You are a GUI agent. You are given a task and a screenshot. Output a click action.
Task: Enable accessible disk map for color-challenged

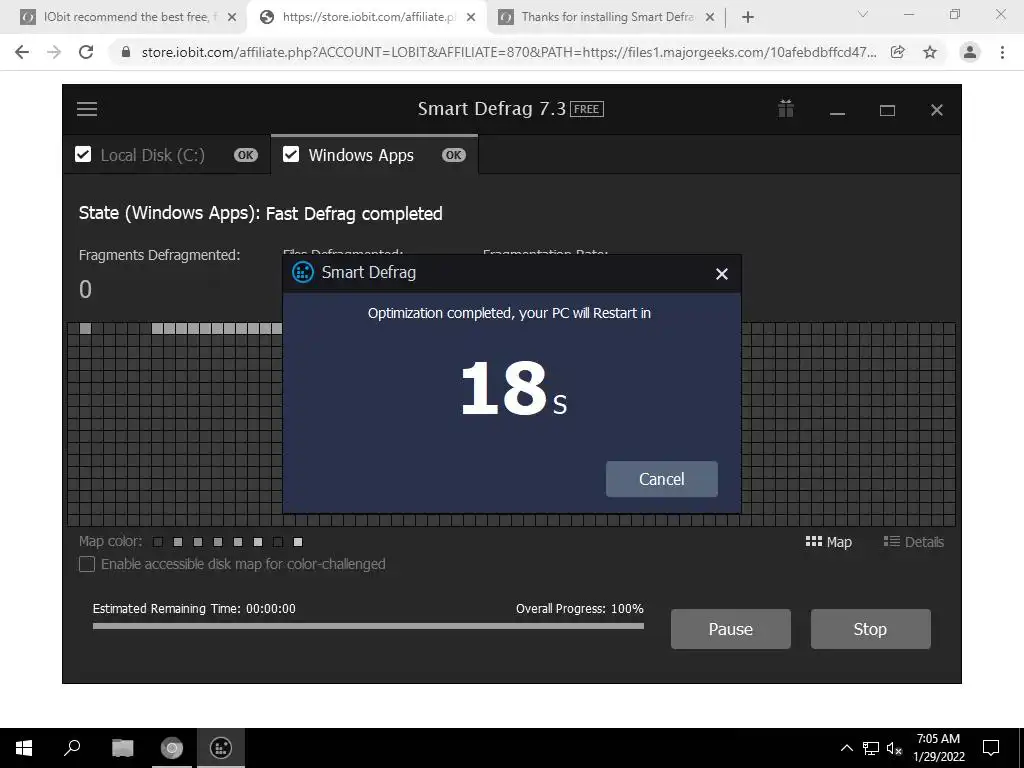tap(87, 564)
